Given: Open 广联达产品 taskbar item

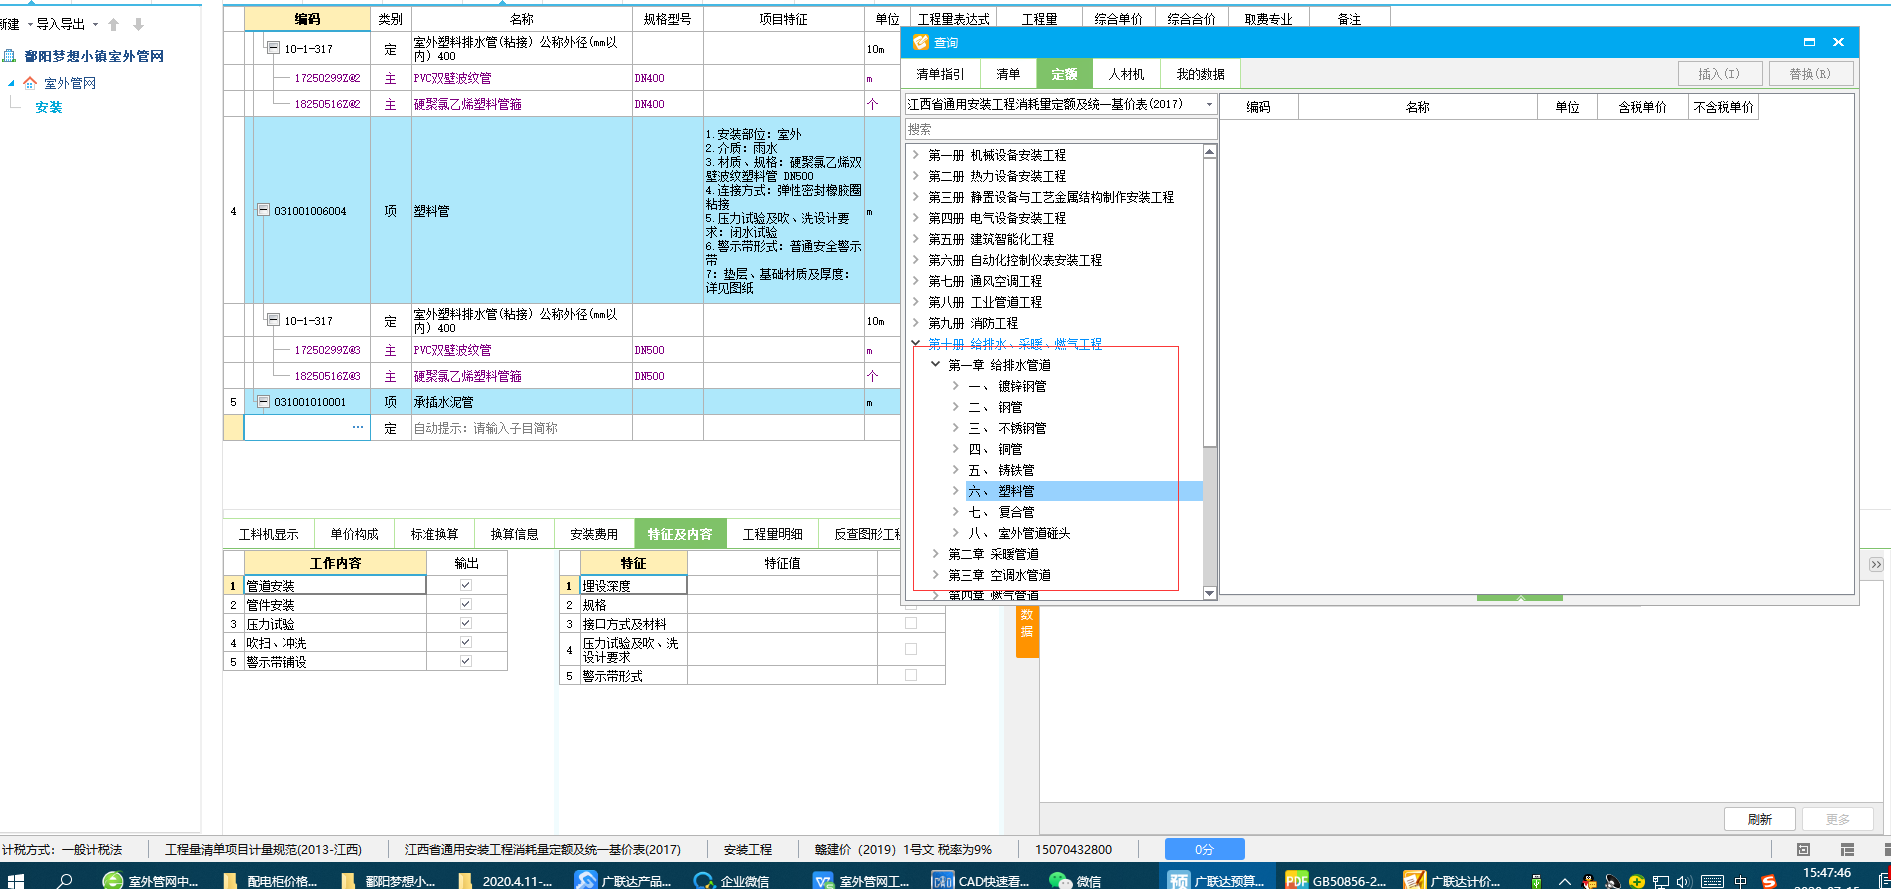Looking at the screenshot, I should click(624, 880).
